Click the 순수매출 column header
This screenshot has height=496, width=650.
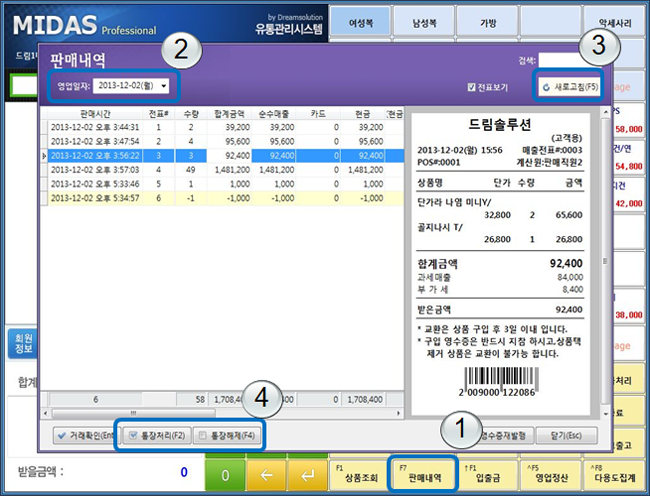(274, 114)
